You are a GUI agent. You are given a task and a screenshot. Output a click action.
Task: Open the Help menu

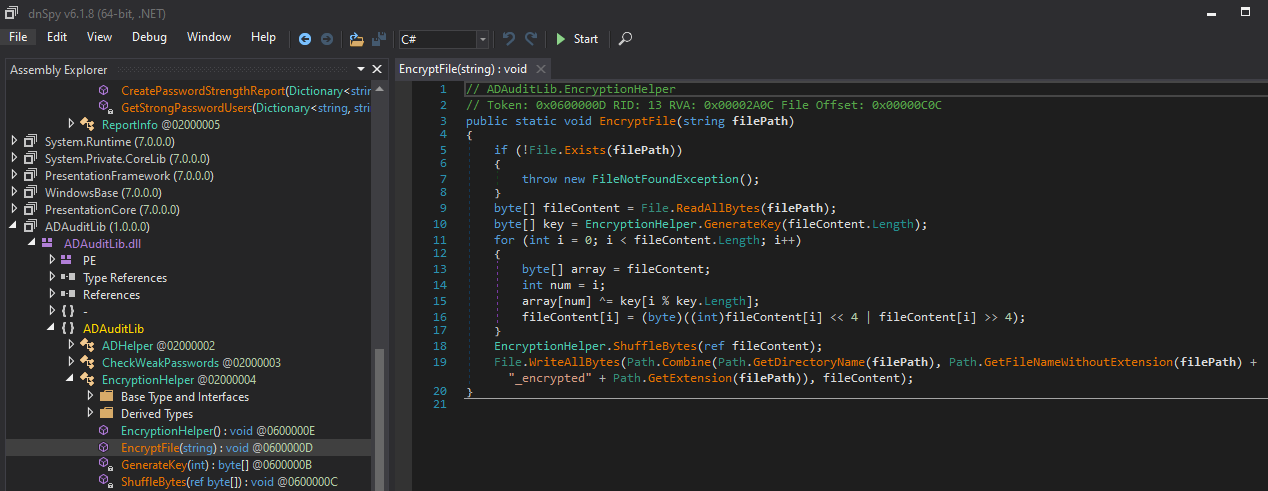pyautogui.click(x=264, y=37)
